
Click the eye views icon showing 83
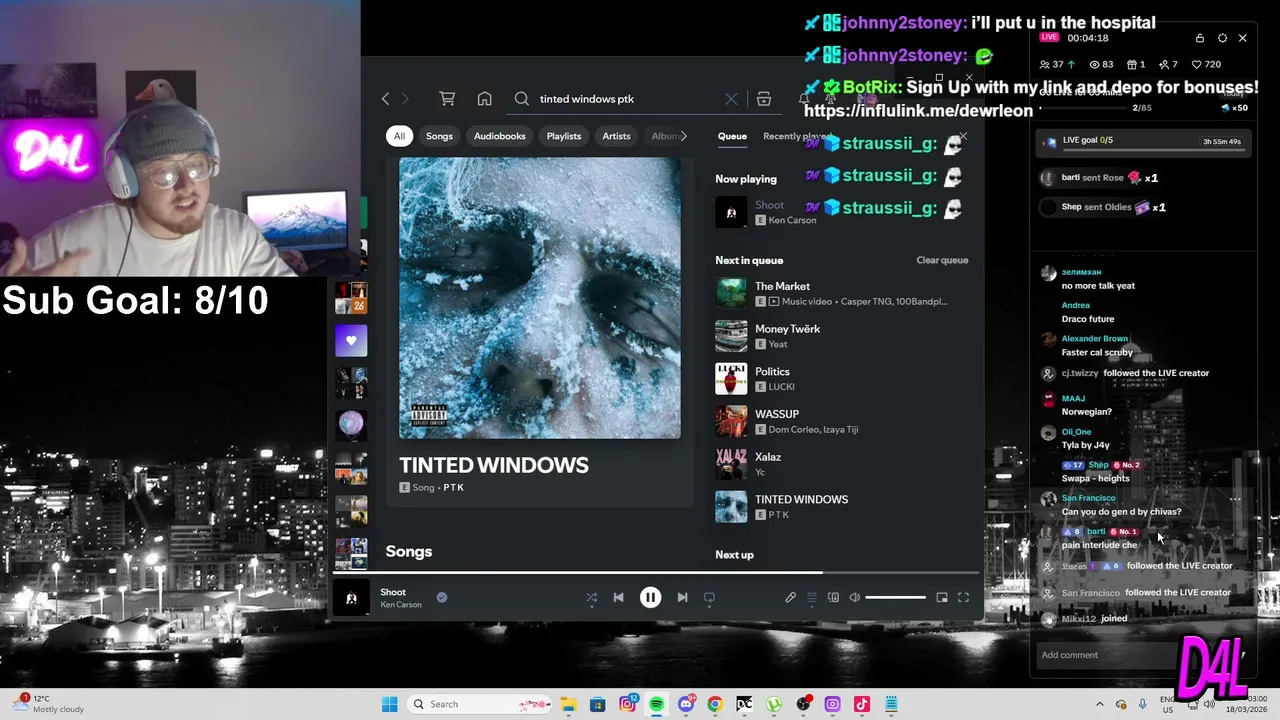[1093, 64]
